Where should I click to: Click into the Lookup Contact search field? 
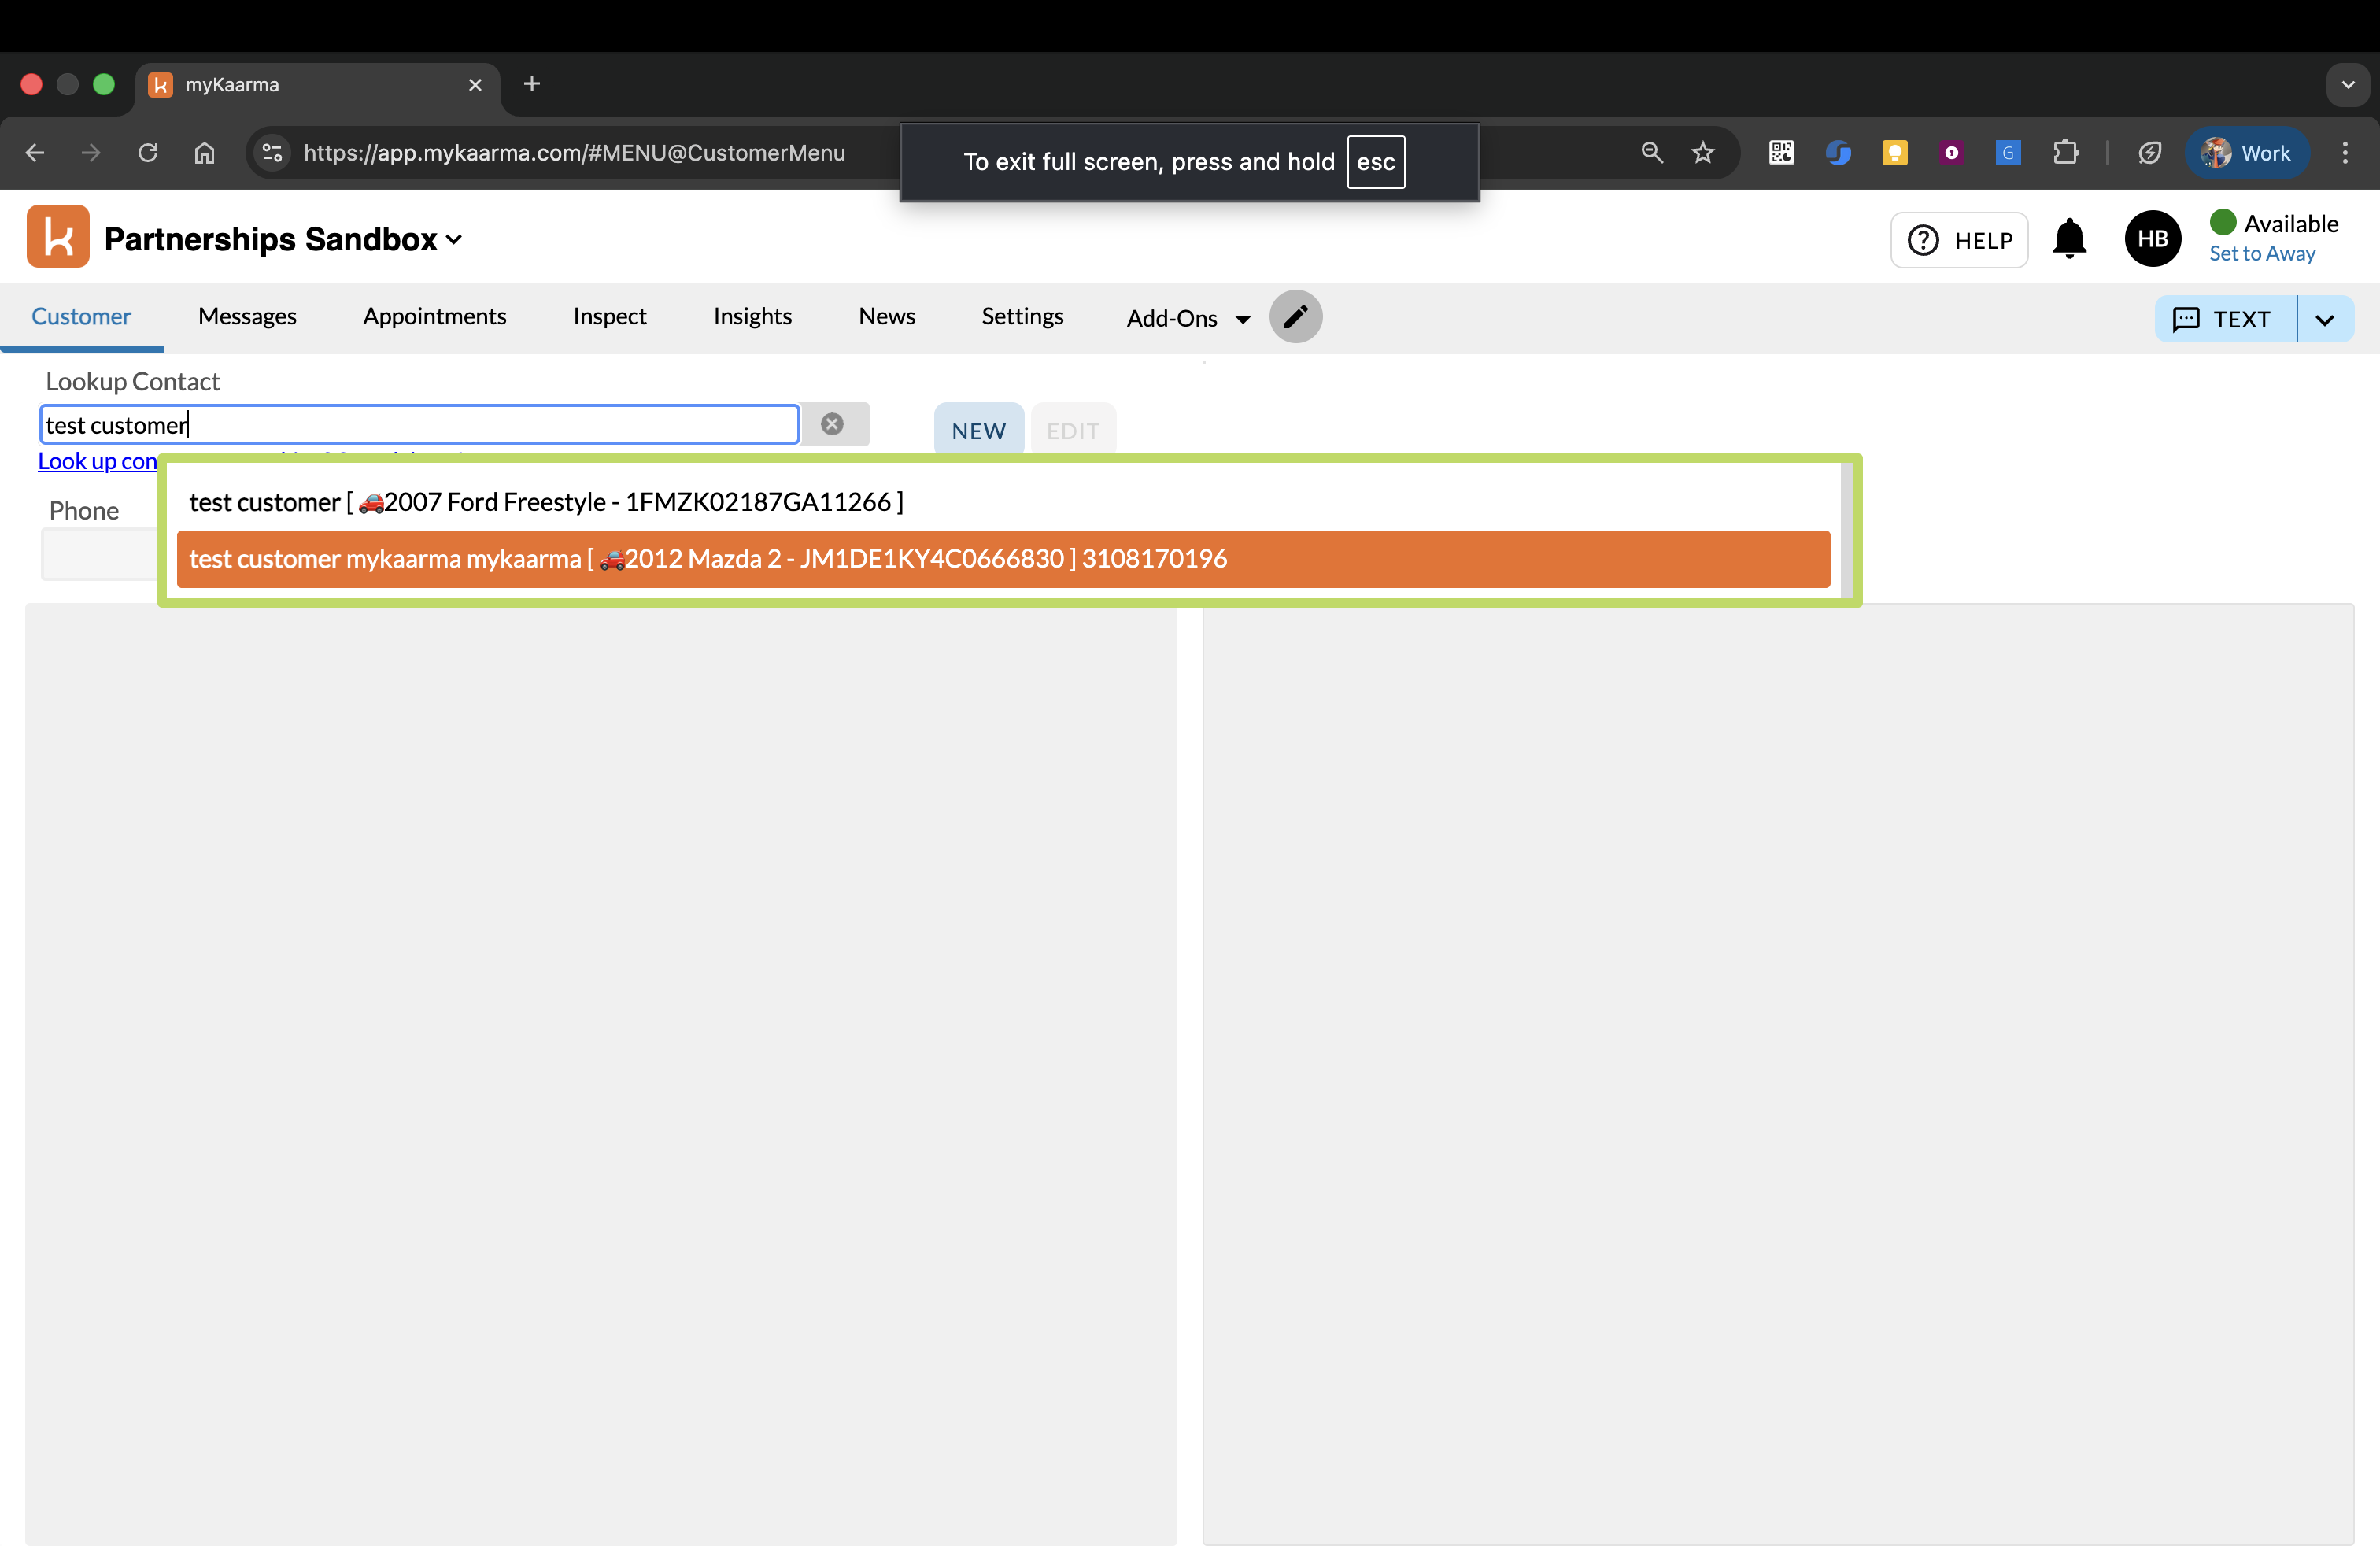tap(419, 425)
